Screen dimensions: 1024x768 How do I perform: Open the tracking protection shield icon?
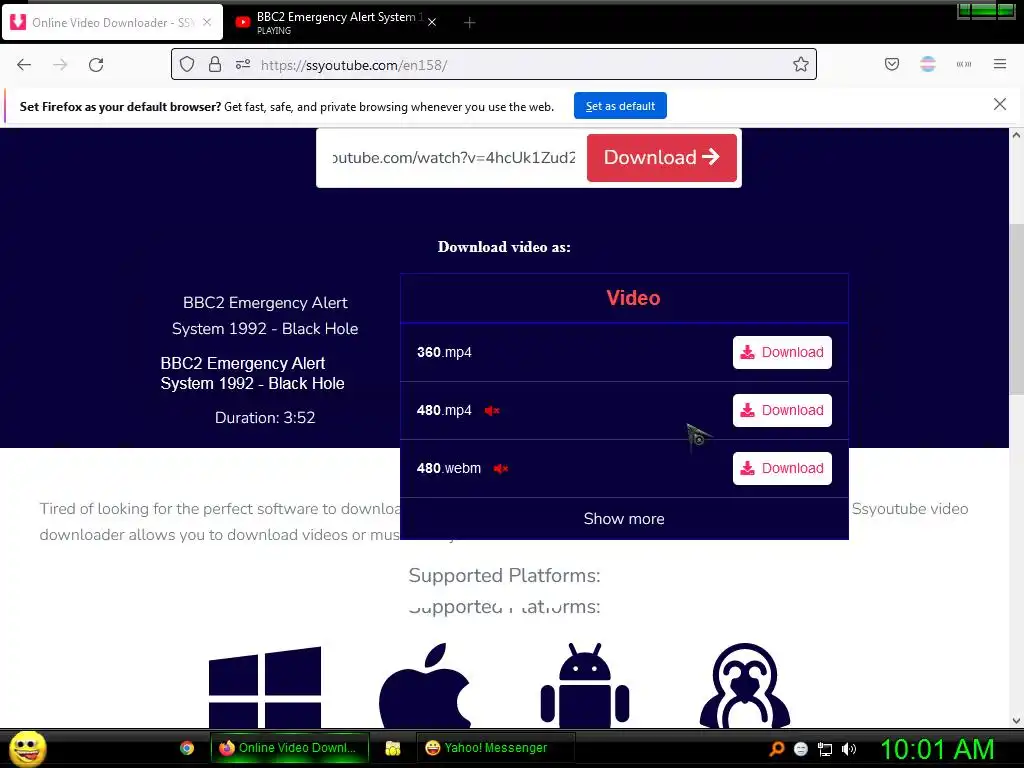click(x=187, y=65)
